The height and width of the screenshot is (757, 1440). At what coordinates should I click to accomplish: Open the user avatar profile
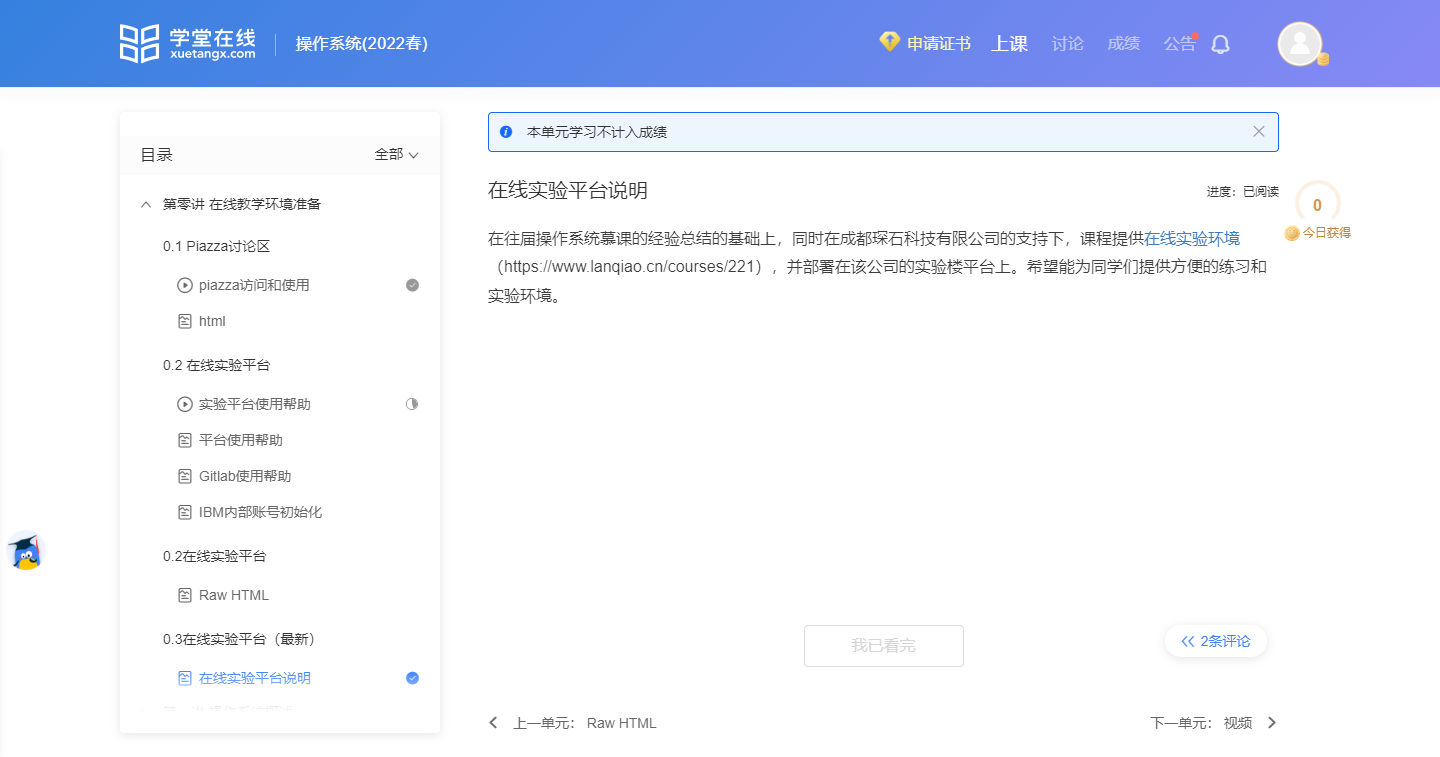(1300, 44)
